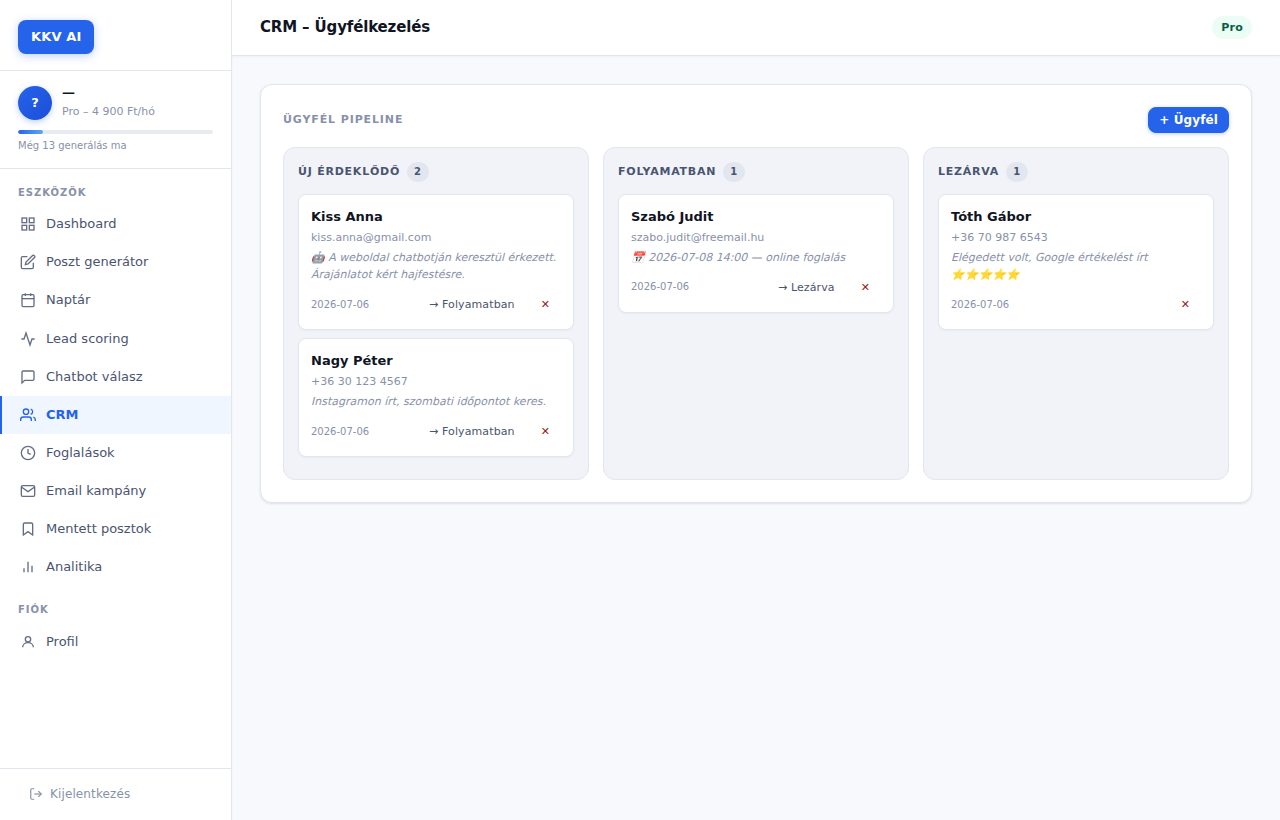The image size is (1280, 820).
Task: Click Szabó Judit's booking note text
Action: 738,258
